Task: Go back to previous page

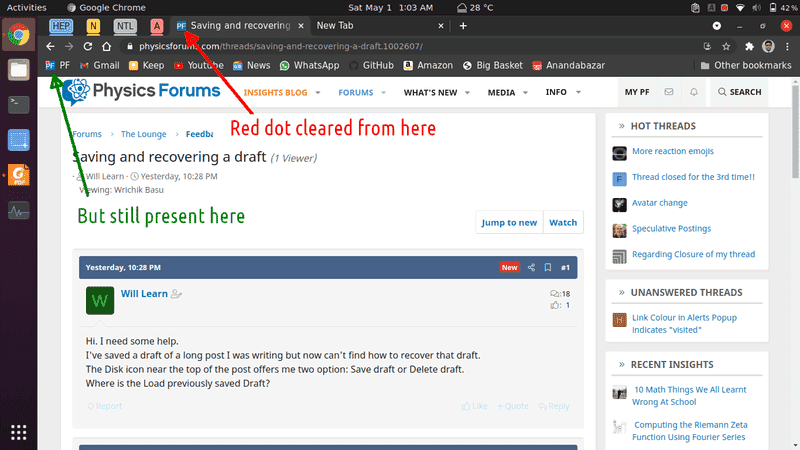Action: pyautogui.click(x=50, y=46)
